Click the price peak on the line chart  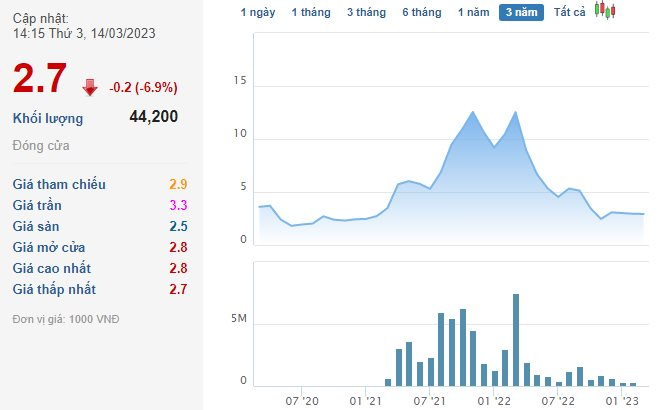pyautogui.click(x=473, y=112)
